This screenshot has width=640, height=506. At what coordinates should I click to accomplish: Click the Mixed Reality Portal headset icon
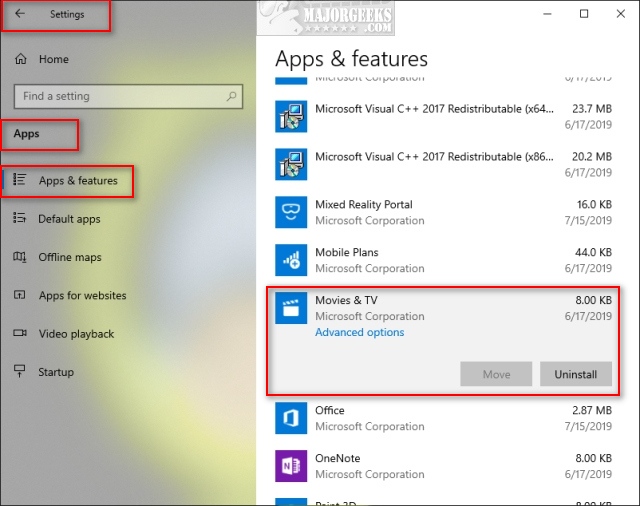tap(291, 212)
